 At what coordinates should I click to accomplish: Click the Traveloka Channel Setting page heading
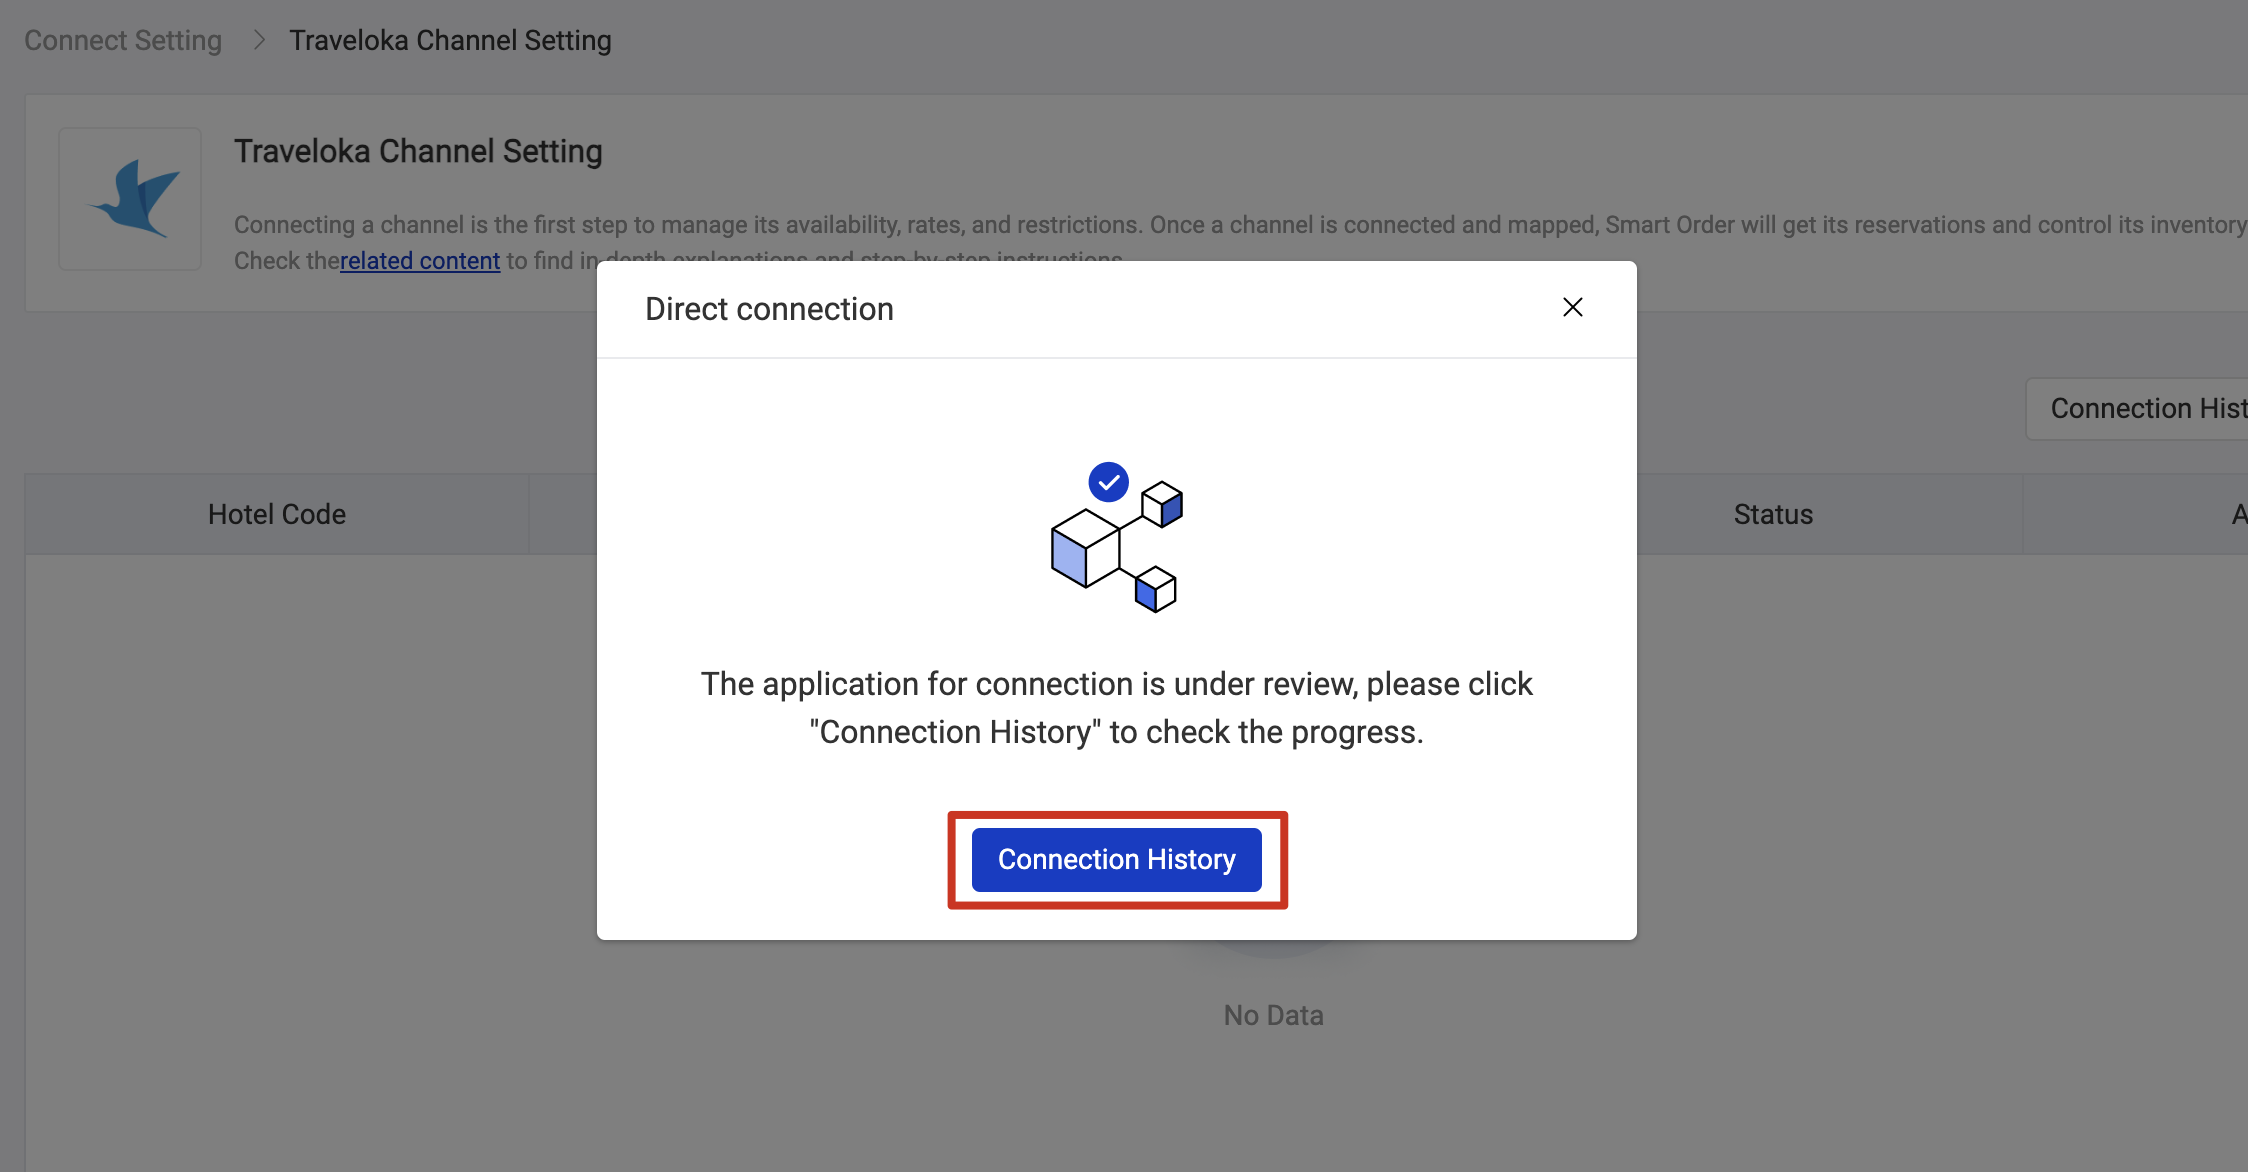pos(417,151)
